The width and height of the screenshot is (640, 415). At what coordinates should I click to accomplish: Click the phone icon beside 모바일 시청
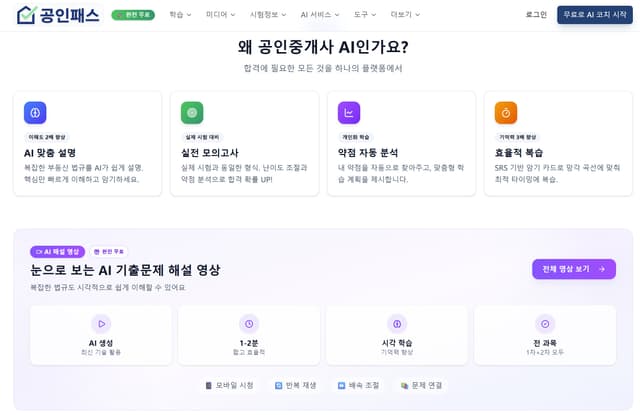209,385
